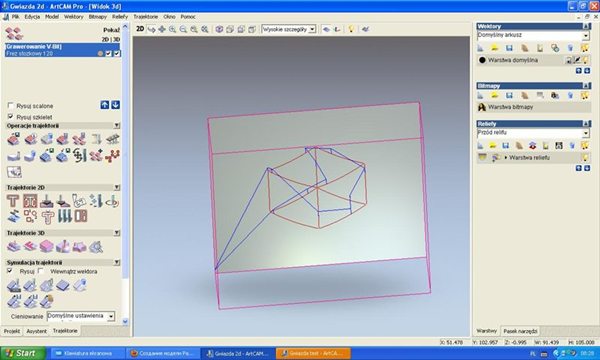The image size is (600, 360).
Task: Open the Wysokie szczegóły detail dropdown
Action: tap(312, 29)
